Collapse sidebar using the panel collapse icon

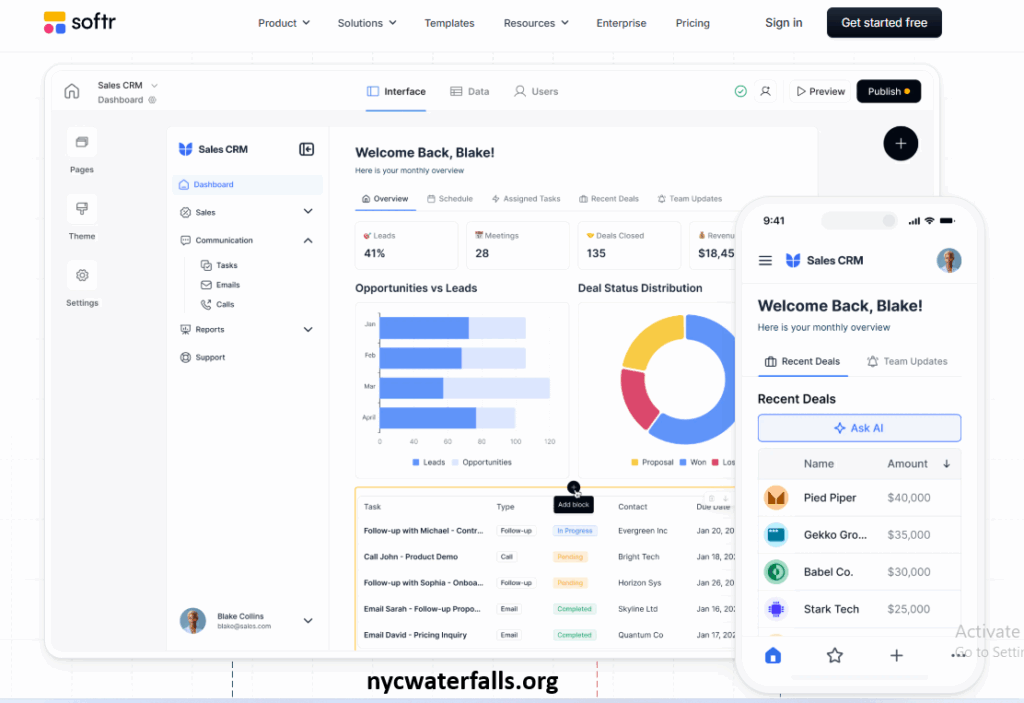pos(307,149)
